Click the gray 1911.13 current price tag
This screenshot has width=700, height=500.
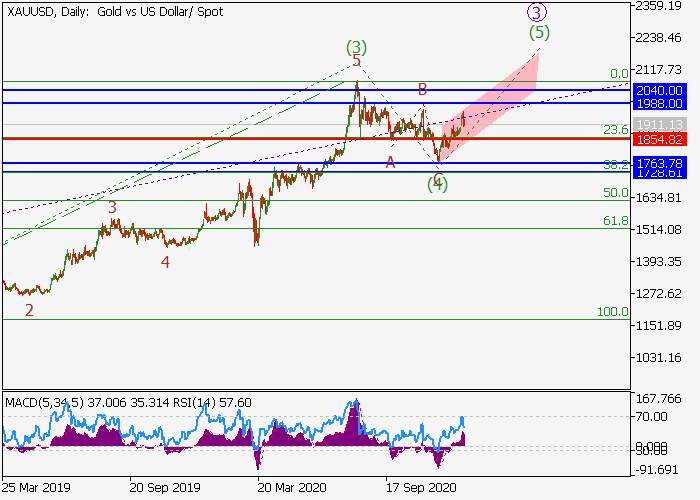click(x=659, y=125)
